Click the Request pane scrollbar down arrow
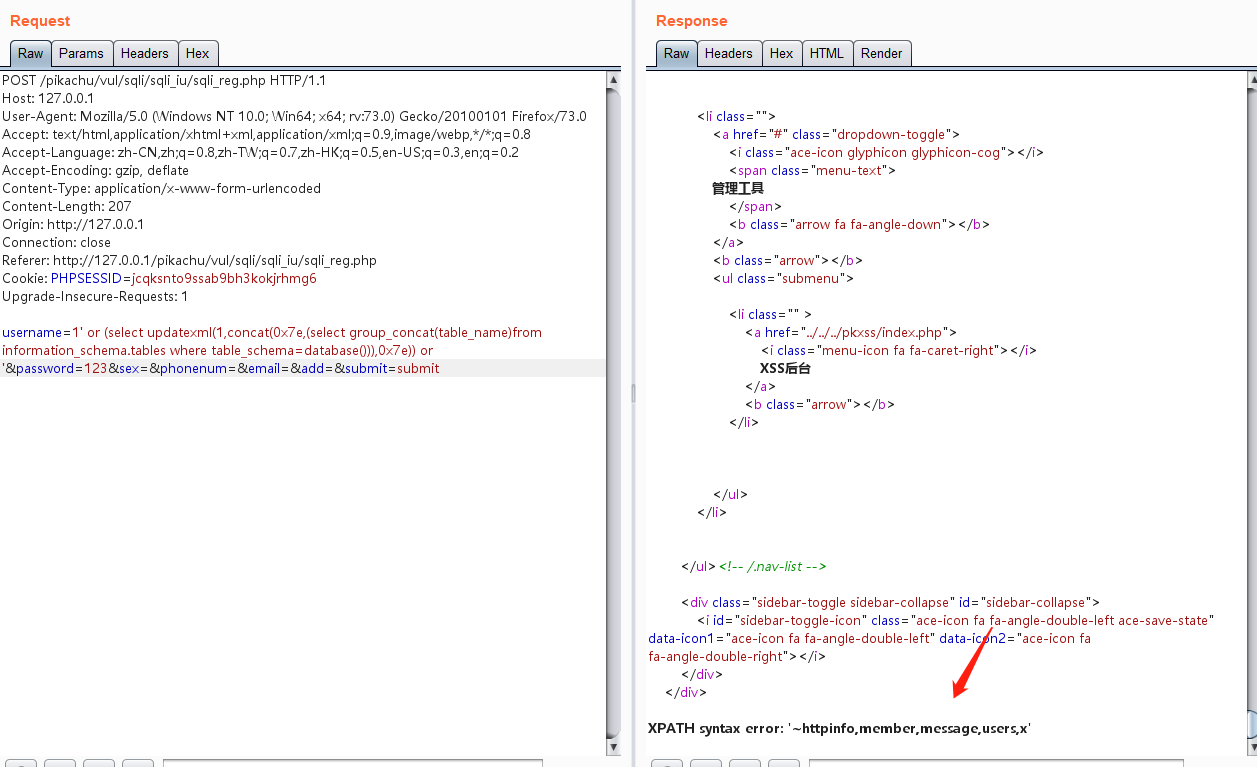The height and width of the screenshot is (767, 1257). tap(613, 745)
